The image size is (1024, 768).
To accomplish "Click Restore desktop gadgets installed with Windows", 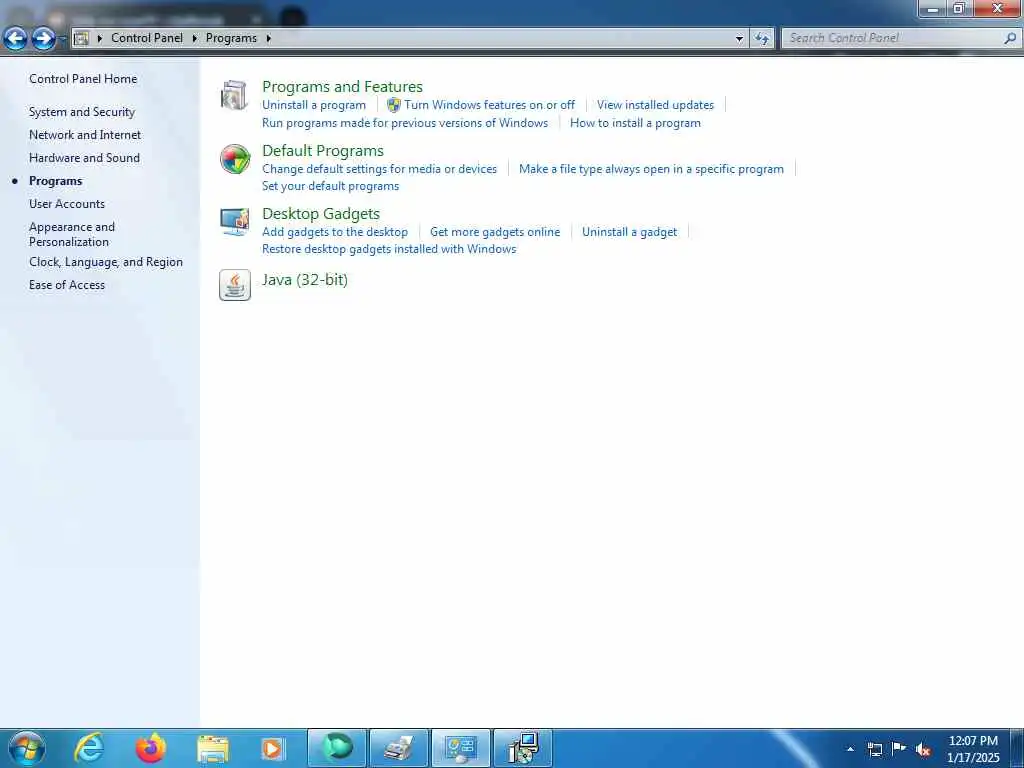I will pyautogui.click(x=389, y=249).
